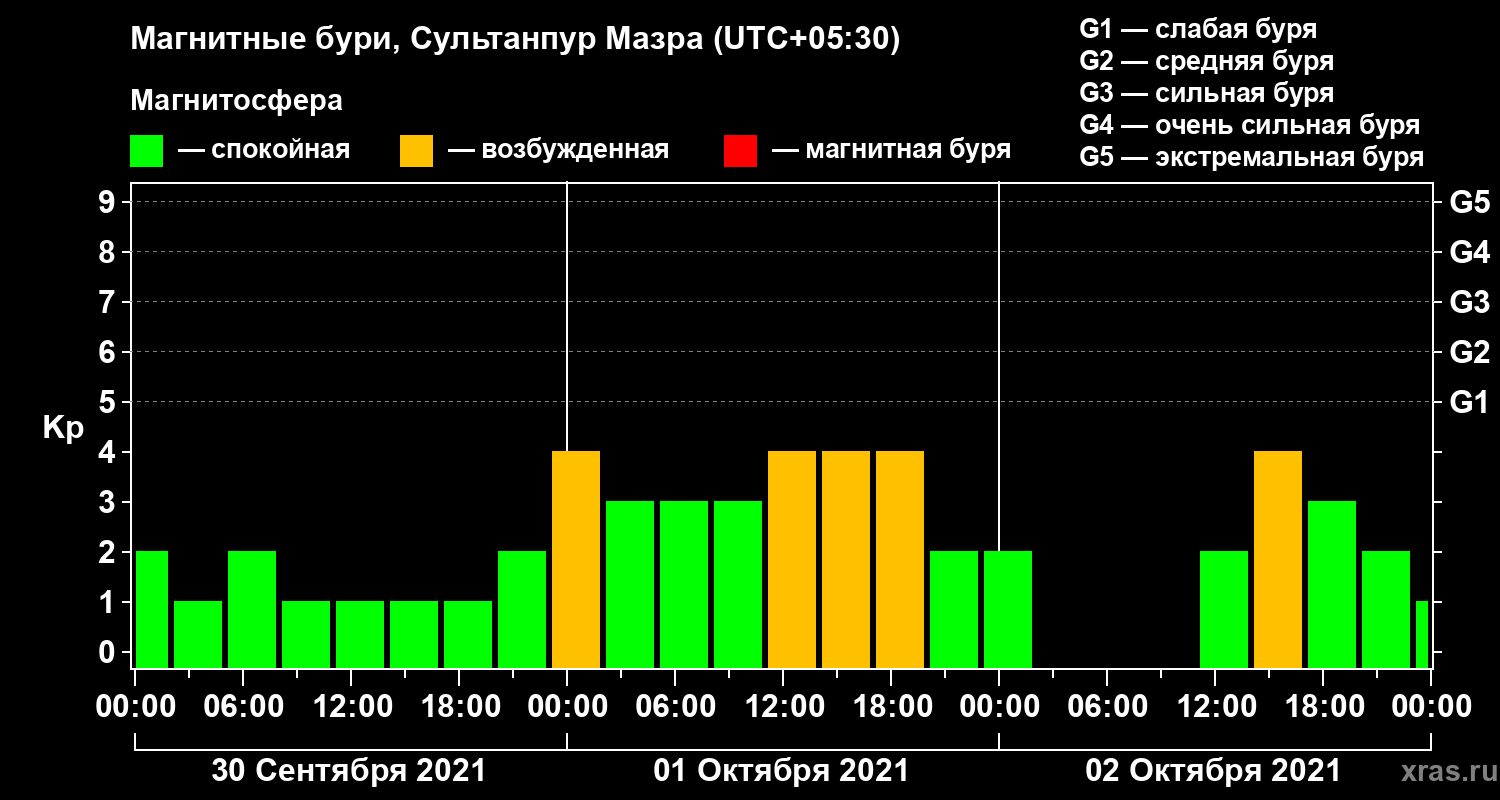1500x800 pixels.
Task: Click the 12:00 time label under 30 Сентября
Action: (352, 707)
